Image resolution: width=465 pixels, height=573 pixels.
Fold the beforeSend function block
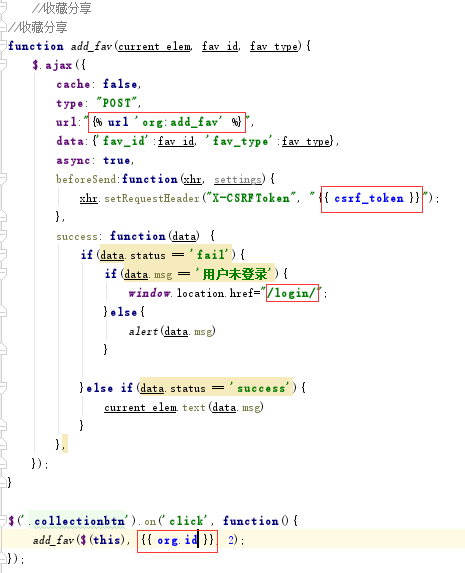(3, 179)
